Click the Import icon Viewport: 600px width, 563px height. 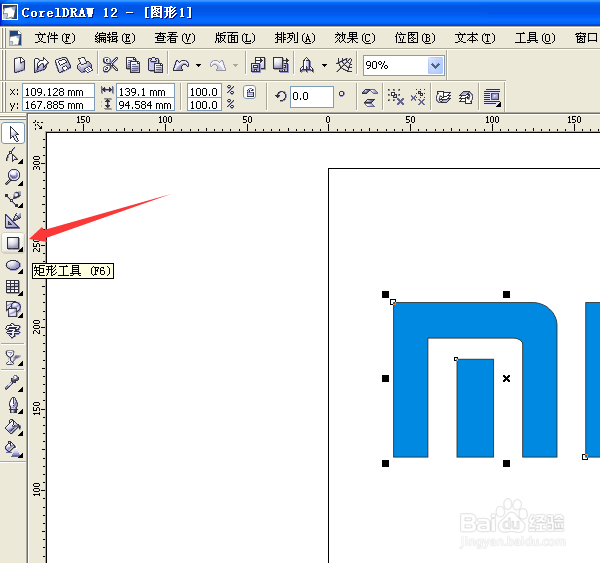click(258, 65)
